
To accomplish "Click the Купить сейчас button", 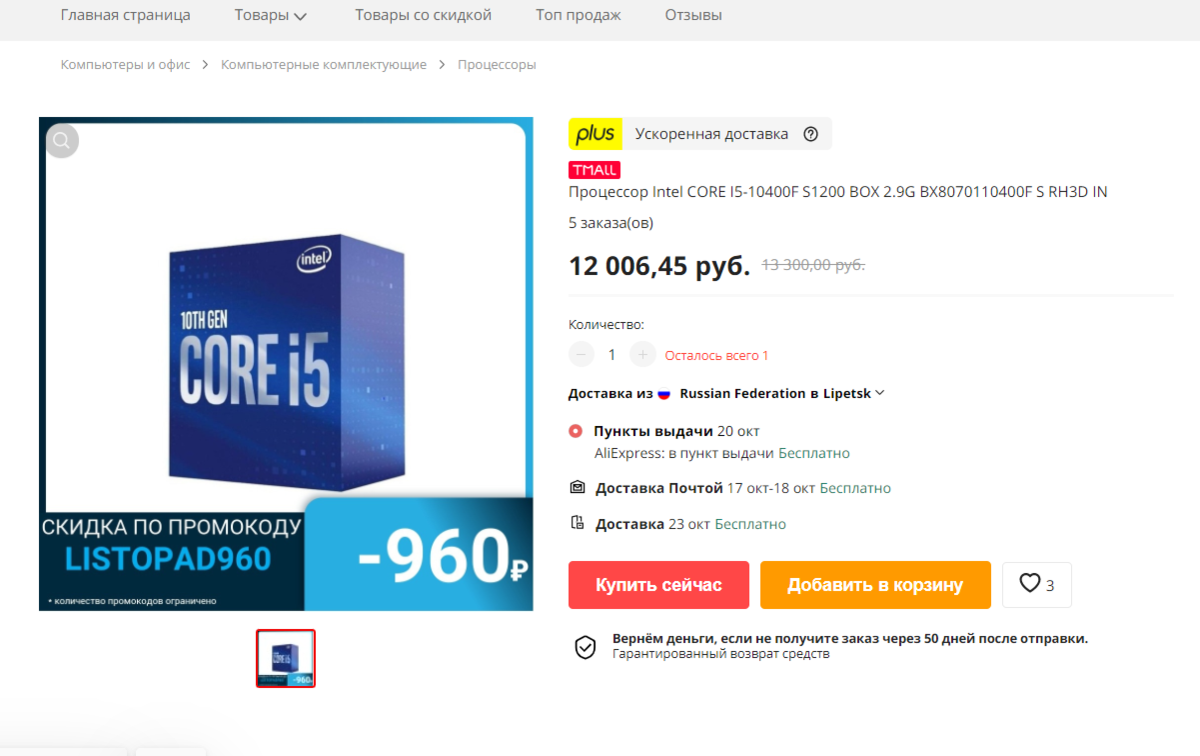I will point(659,585).
